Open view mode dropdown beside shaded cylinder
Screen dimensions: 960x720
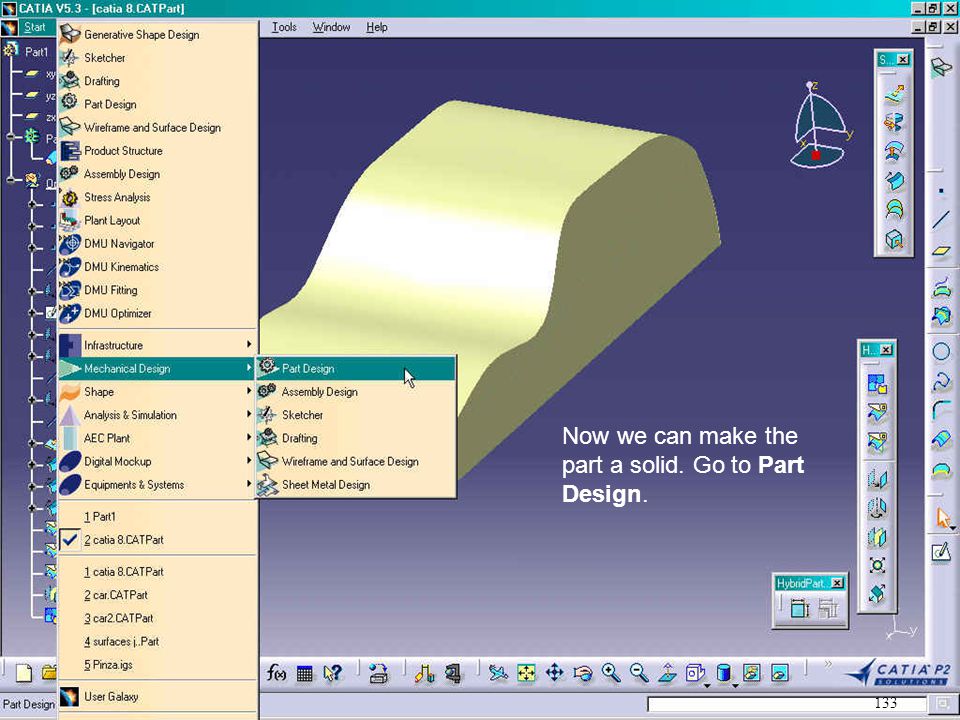coord(735,684)
